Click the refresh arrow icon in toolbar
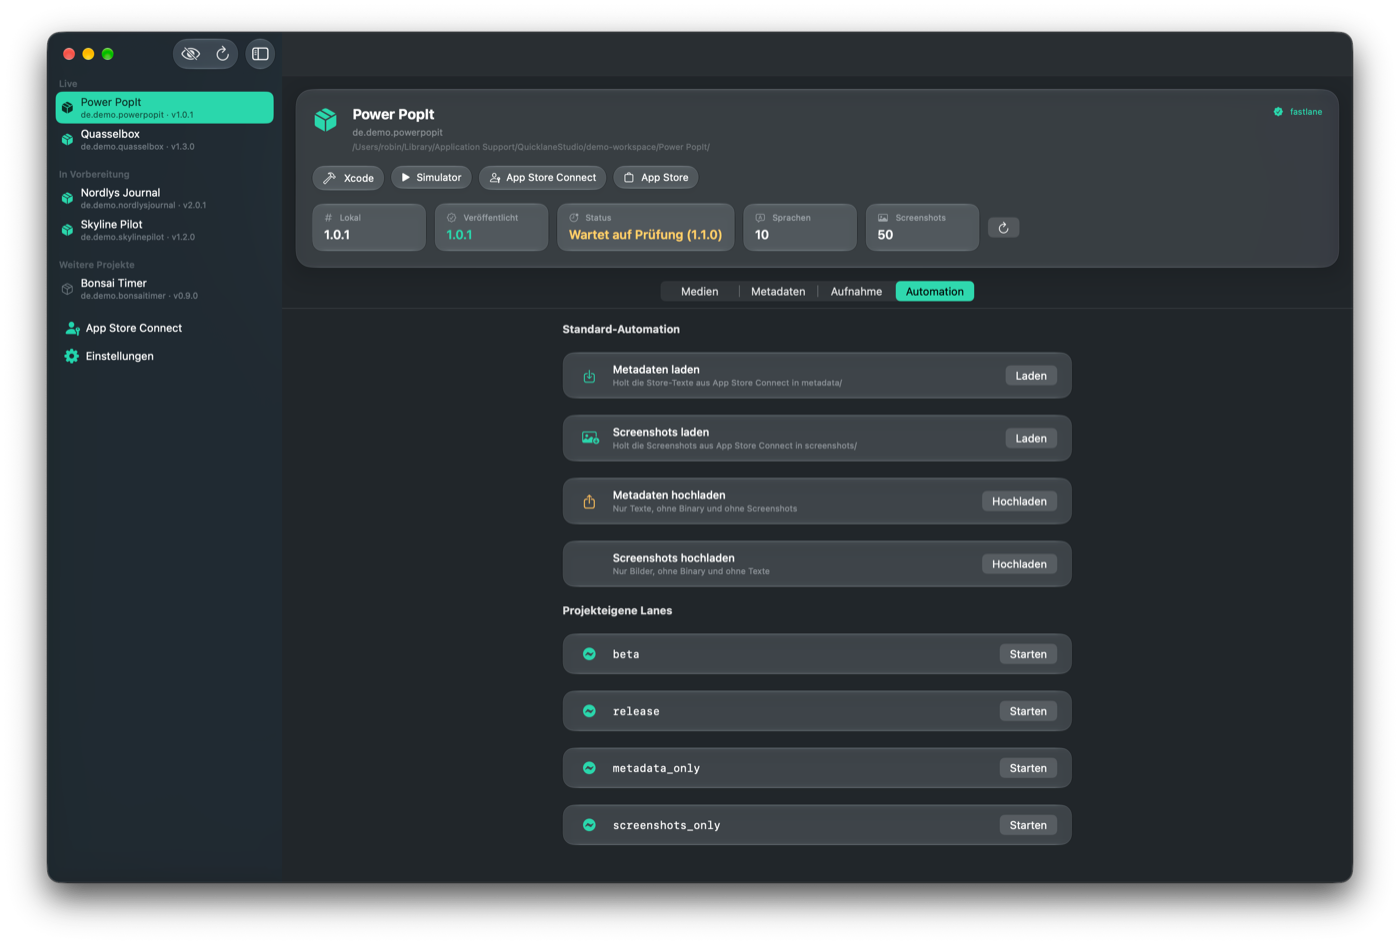 pos(223,54)
